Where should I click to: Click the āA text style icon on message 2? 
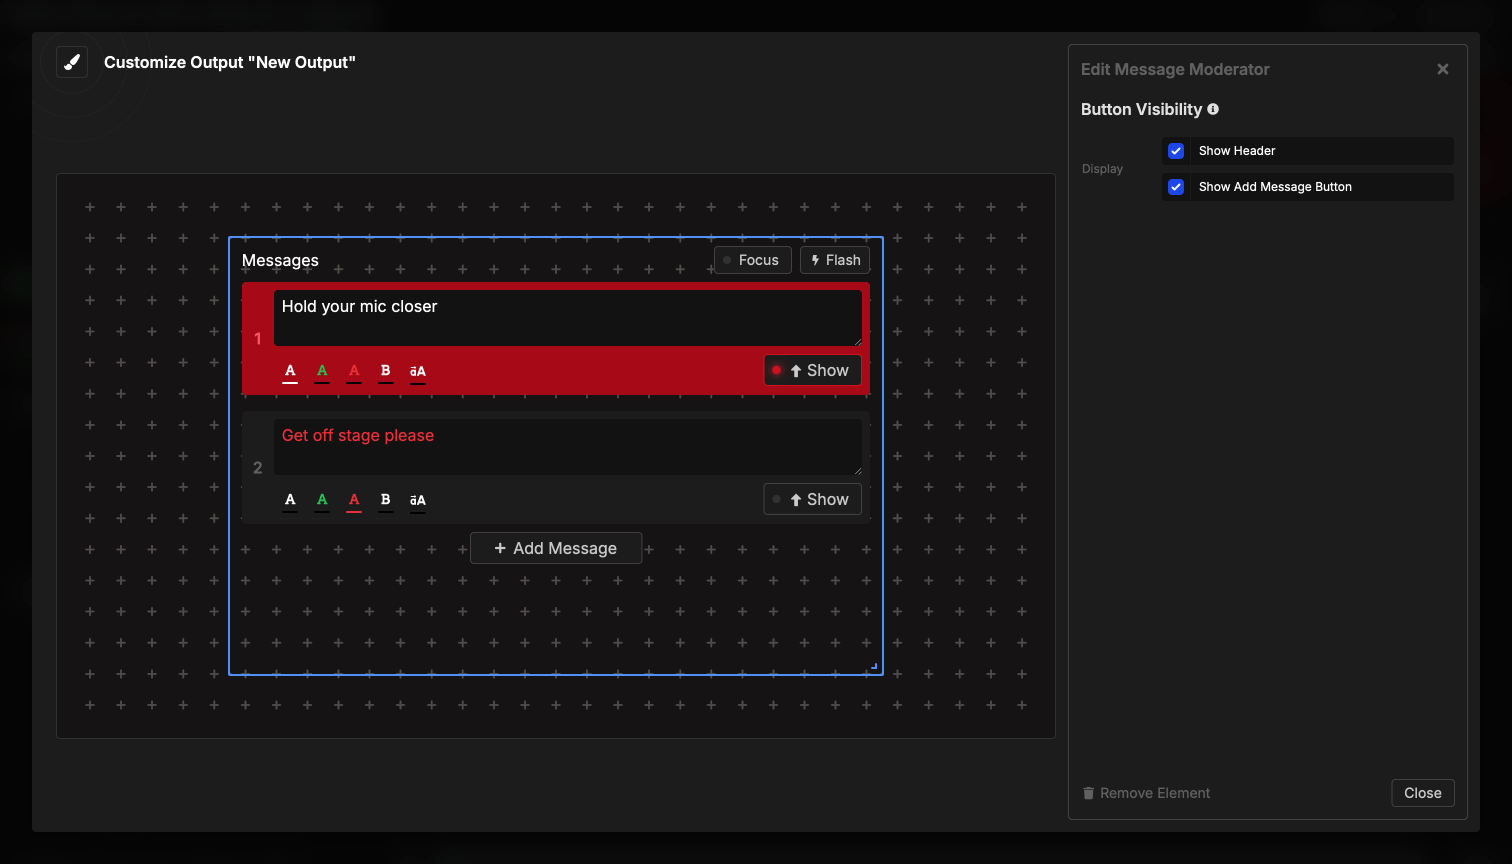point(417,500)
